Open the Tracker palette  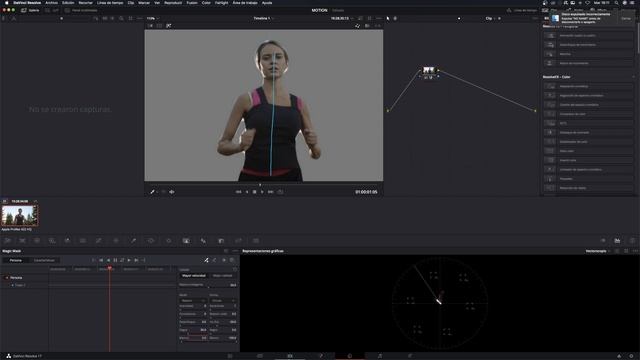[169, 241]
